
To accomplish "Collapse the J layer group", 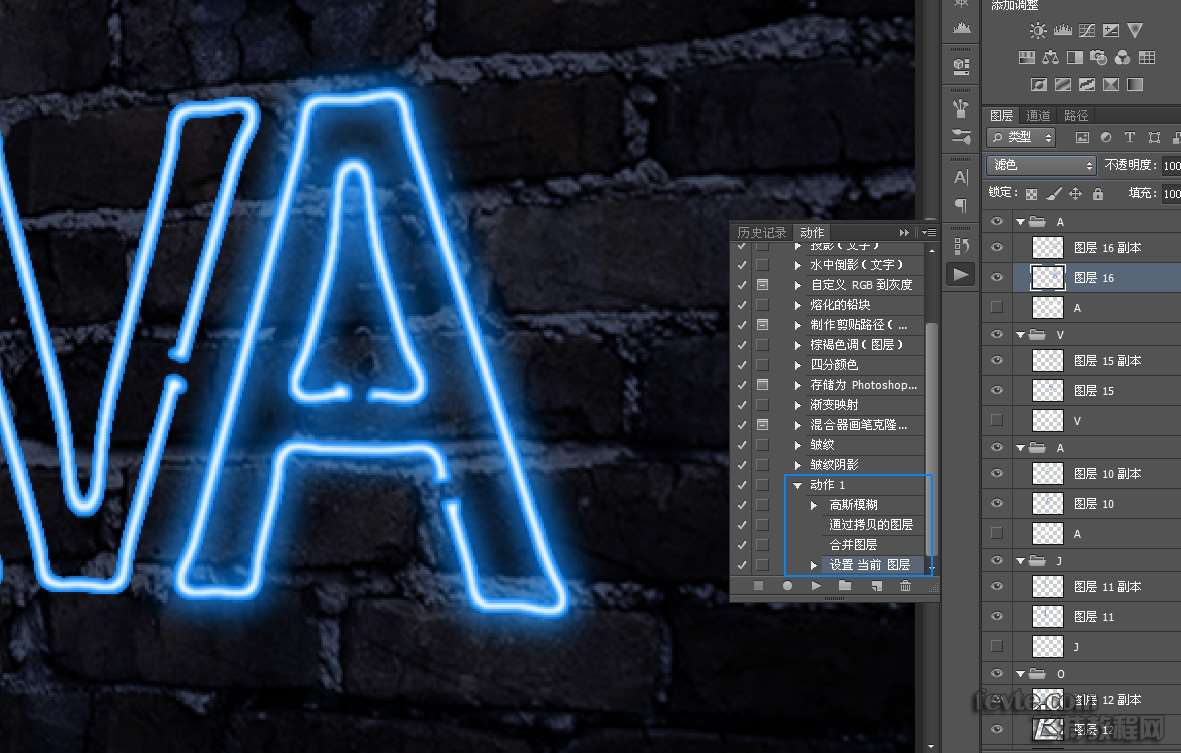I will [x=1021, y=560].
